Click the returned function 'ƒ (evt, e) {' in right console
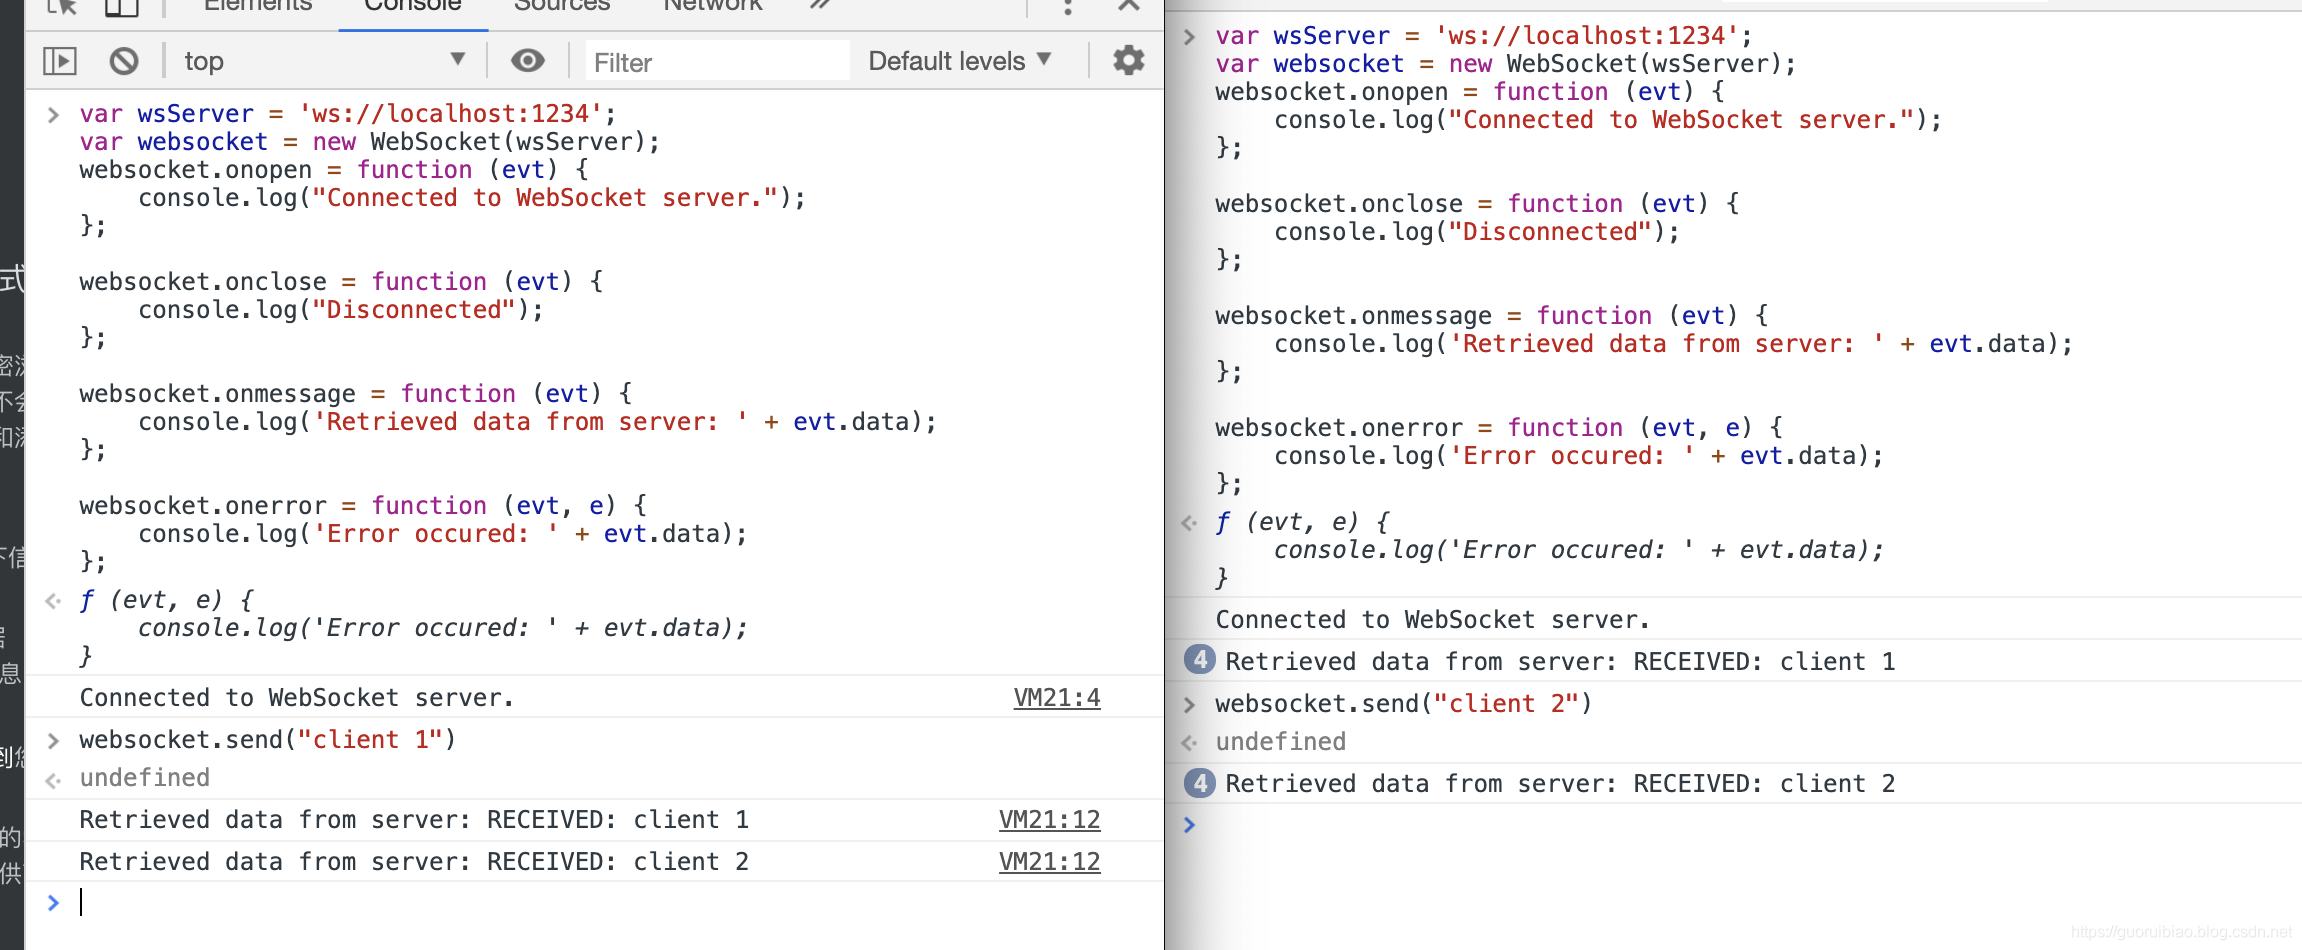2302x950 pixels. pyautogui.click(x=1302, y=521)
